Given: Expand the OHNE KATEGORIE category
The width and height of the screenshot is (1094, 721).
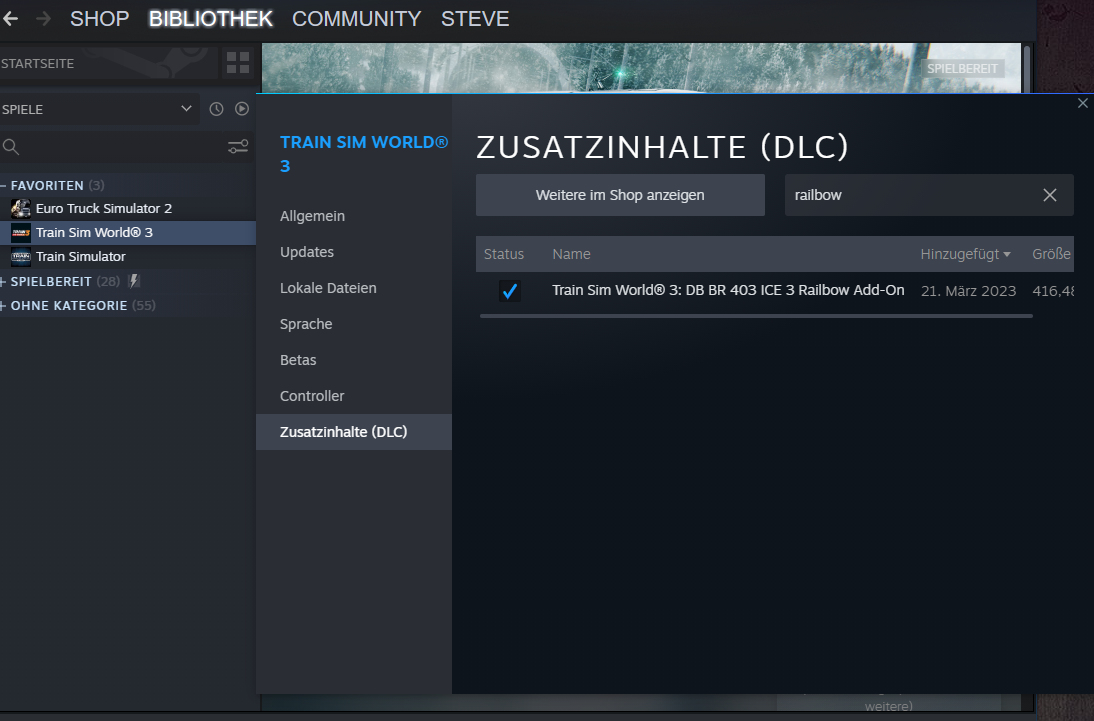Looking at the screenshot, I should [x=3, y=306].
